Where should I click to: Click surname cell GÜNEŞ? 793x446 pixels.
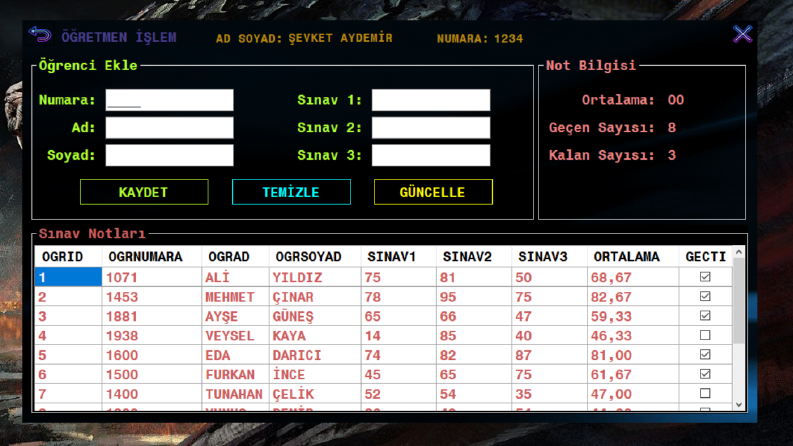tap(315, 316)
